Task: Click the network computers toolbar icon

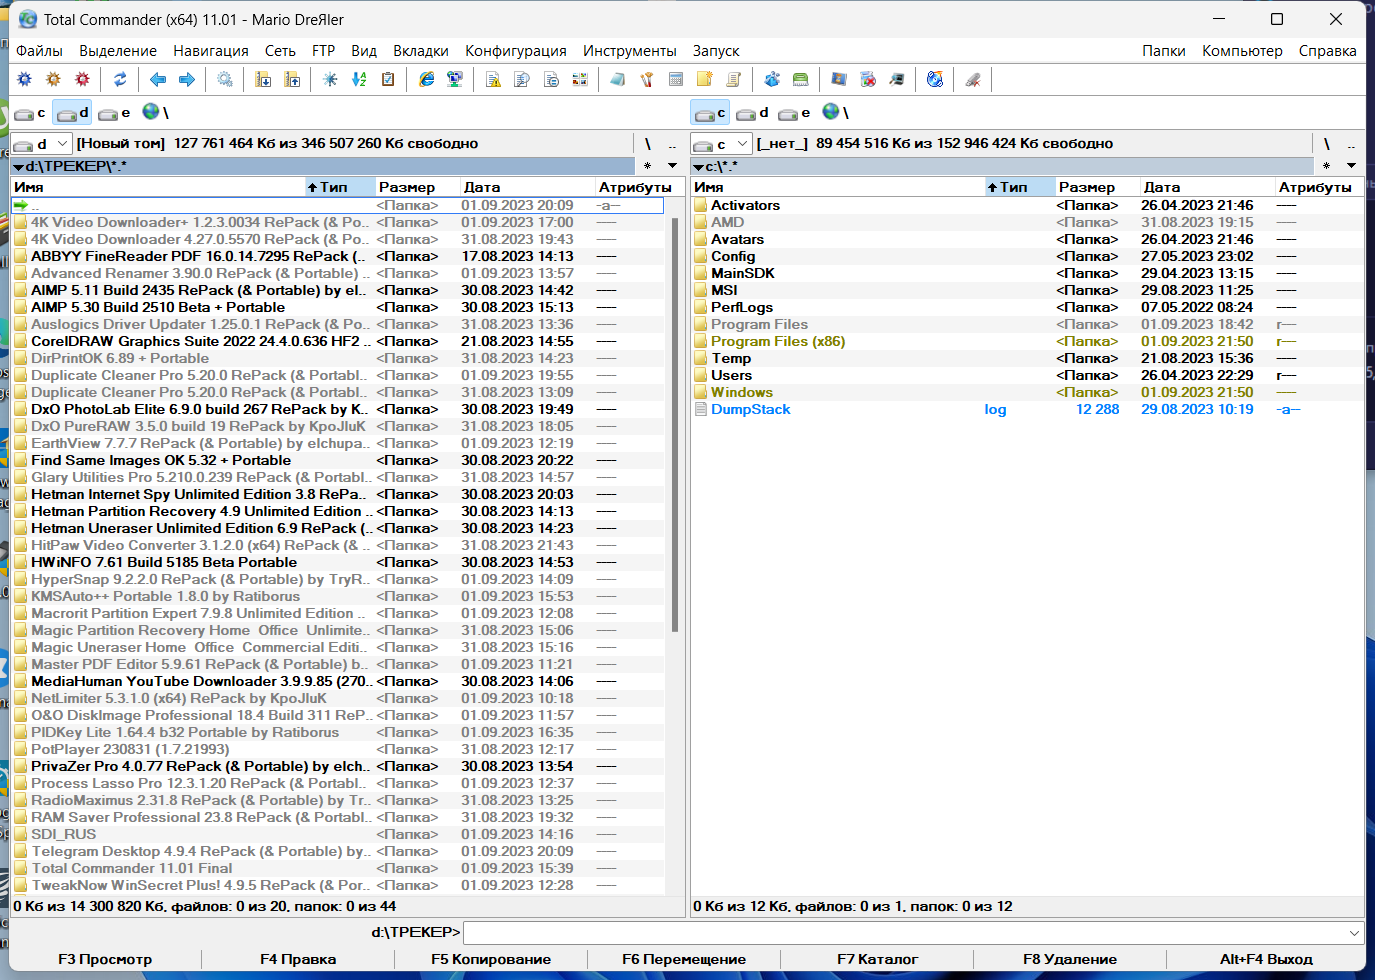Action: click(455, 79)
